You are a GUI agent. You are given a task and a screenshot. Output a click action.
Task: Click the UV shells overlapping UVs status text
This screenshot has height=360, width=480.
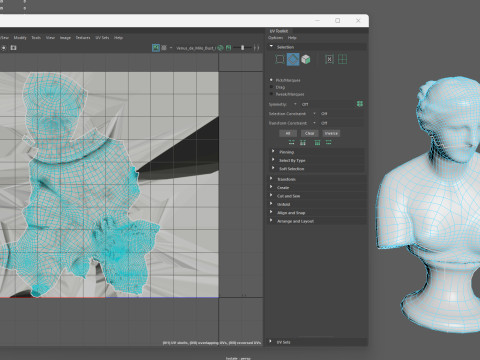(212, 343)
